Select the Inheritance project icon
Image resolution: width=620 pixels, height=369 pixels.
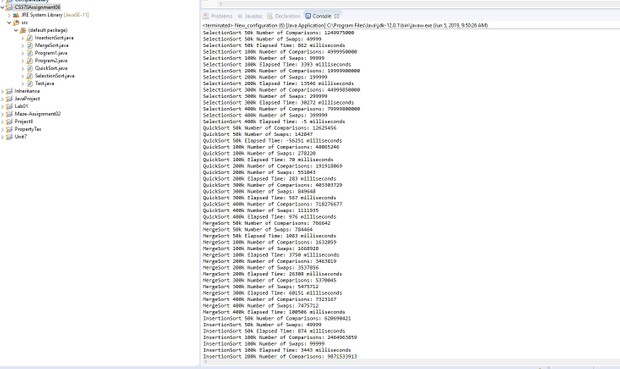pyautogui.click(x=9, y=91)
